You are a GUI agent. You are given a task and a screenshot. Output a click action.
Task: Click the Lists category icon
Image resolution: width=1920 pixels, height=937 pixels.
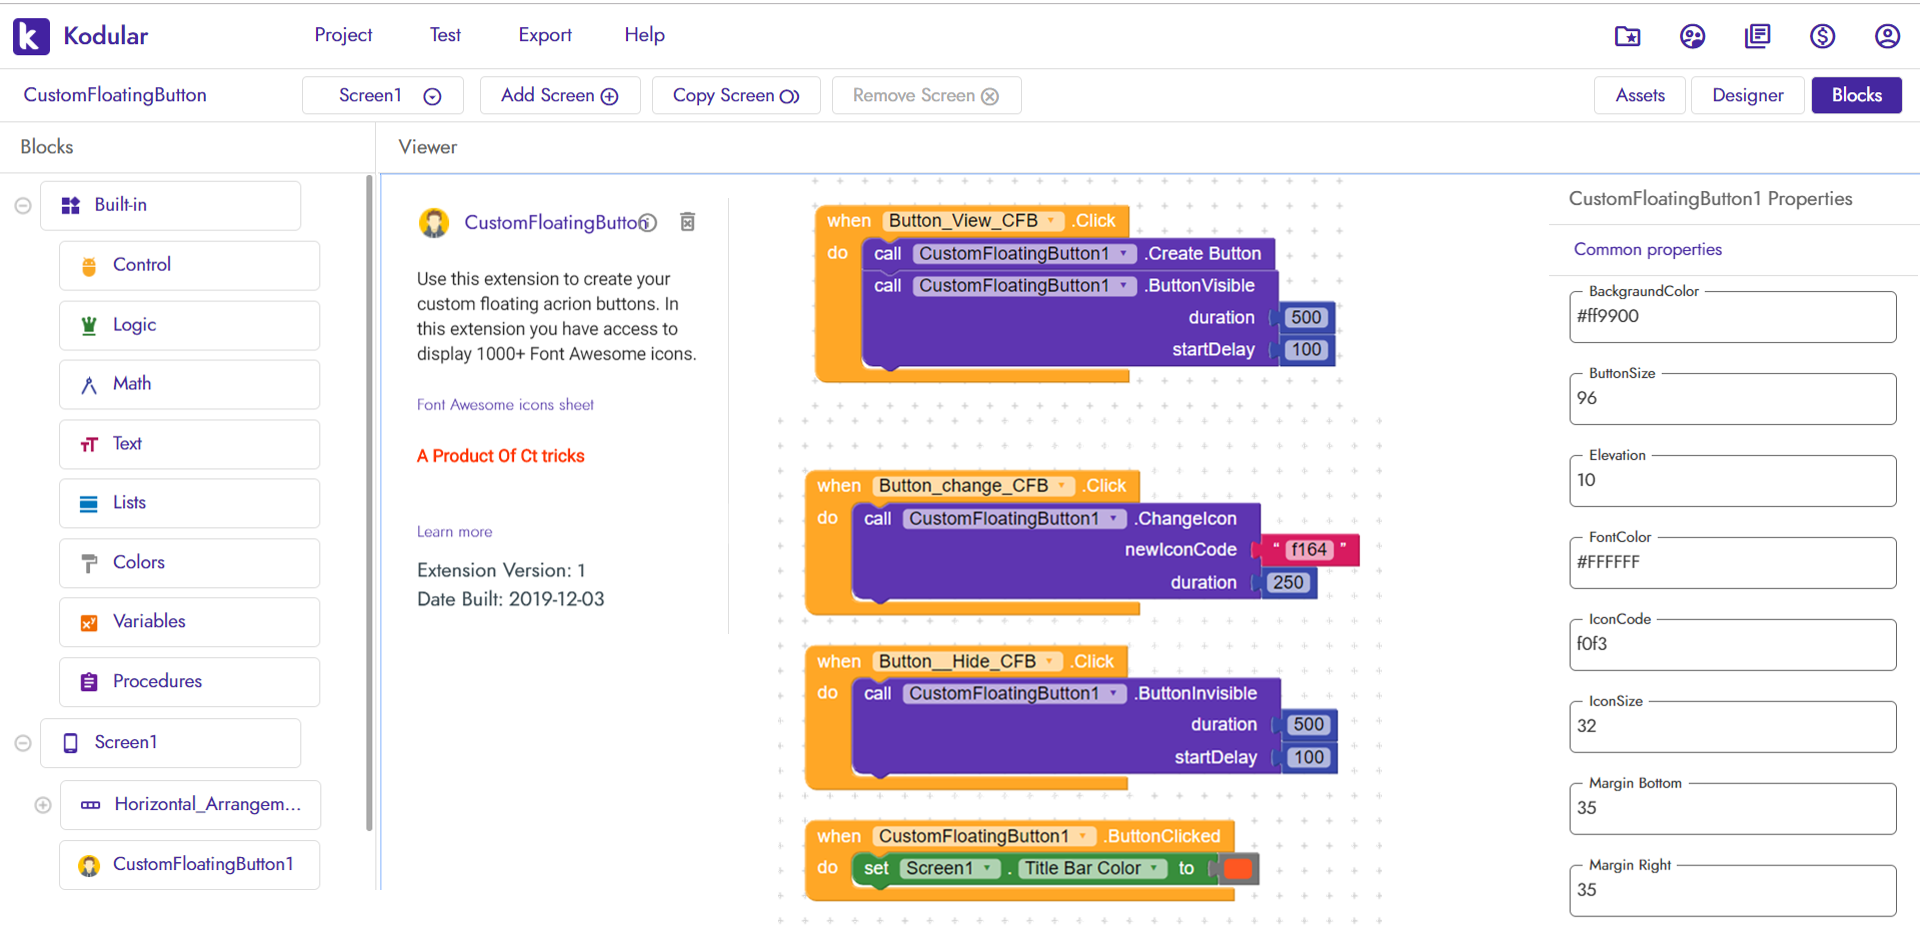89,503
